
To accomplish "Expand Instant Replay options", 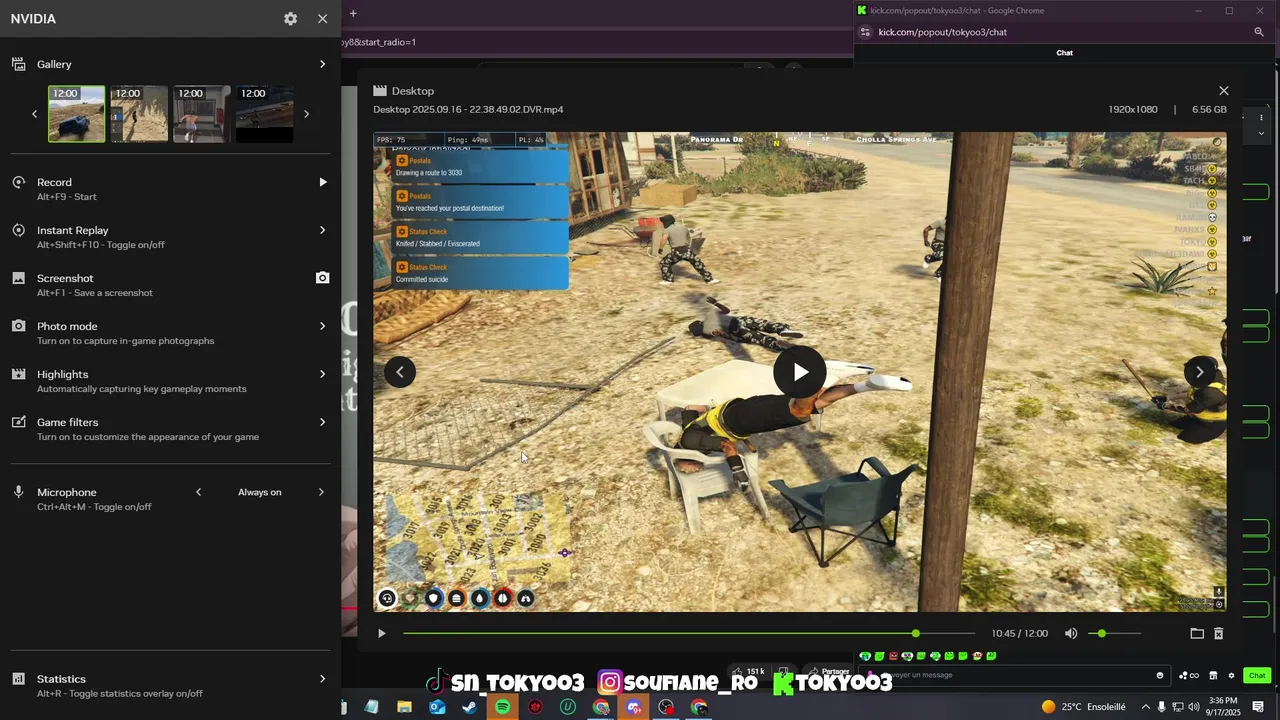I will (322, 230).
